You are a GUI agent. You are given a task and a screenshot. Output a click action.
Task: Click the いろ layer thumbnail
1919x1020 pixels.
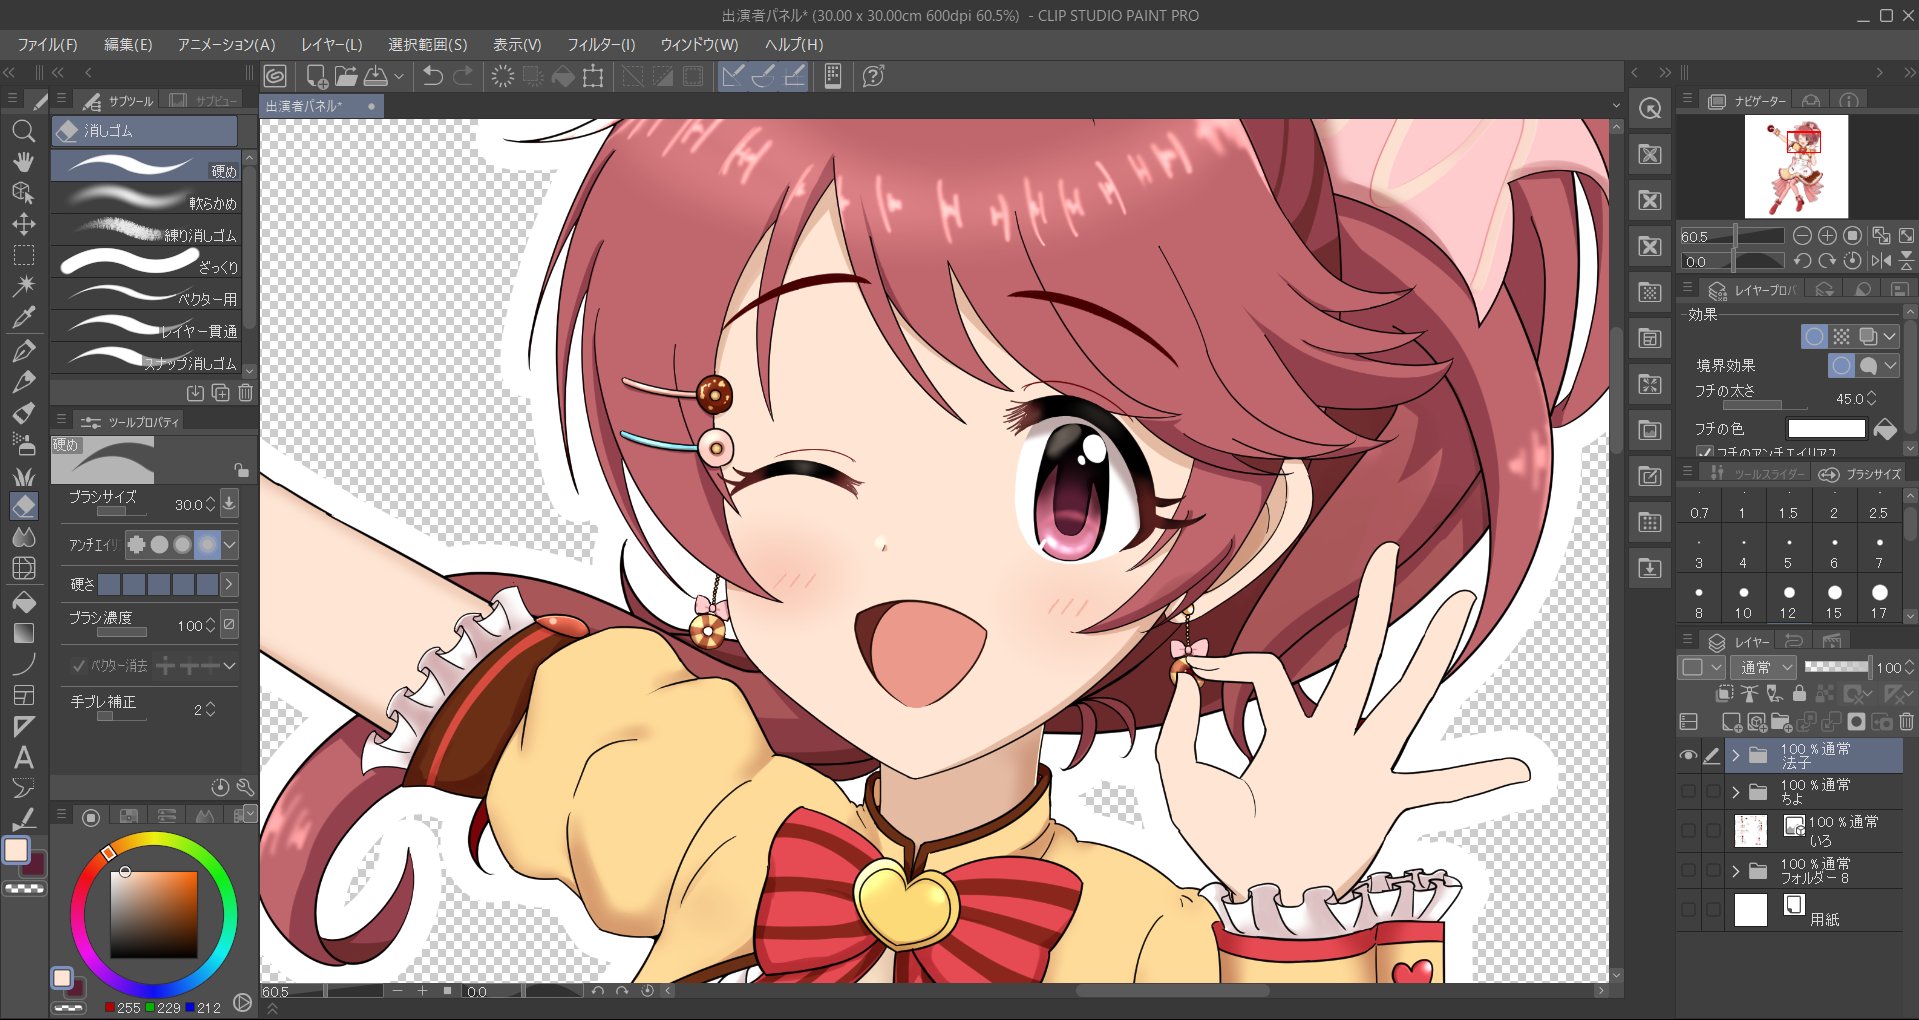click(x=1750, y=830)
